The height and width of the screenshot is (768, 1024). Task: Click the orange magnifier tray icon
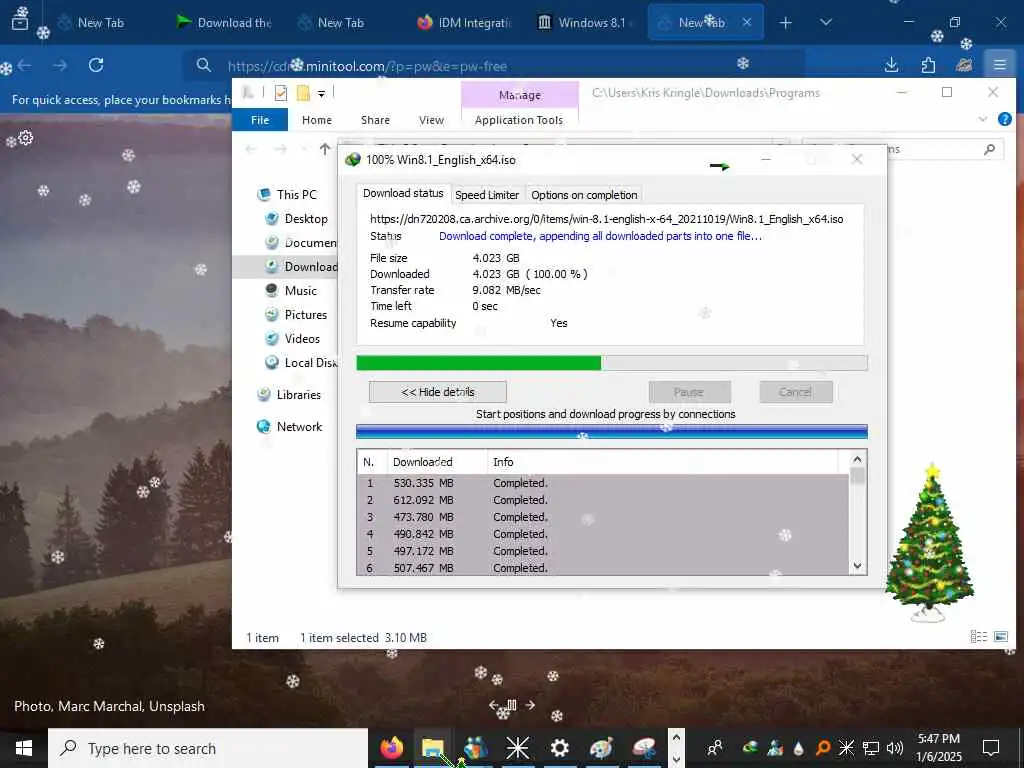tap(823, 748)
